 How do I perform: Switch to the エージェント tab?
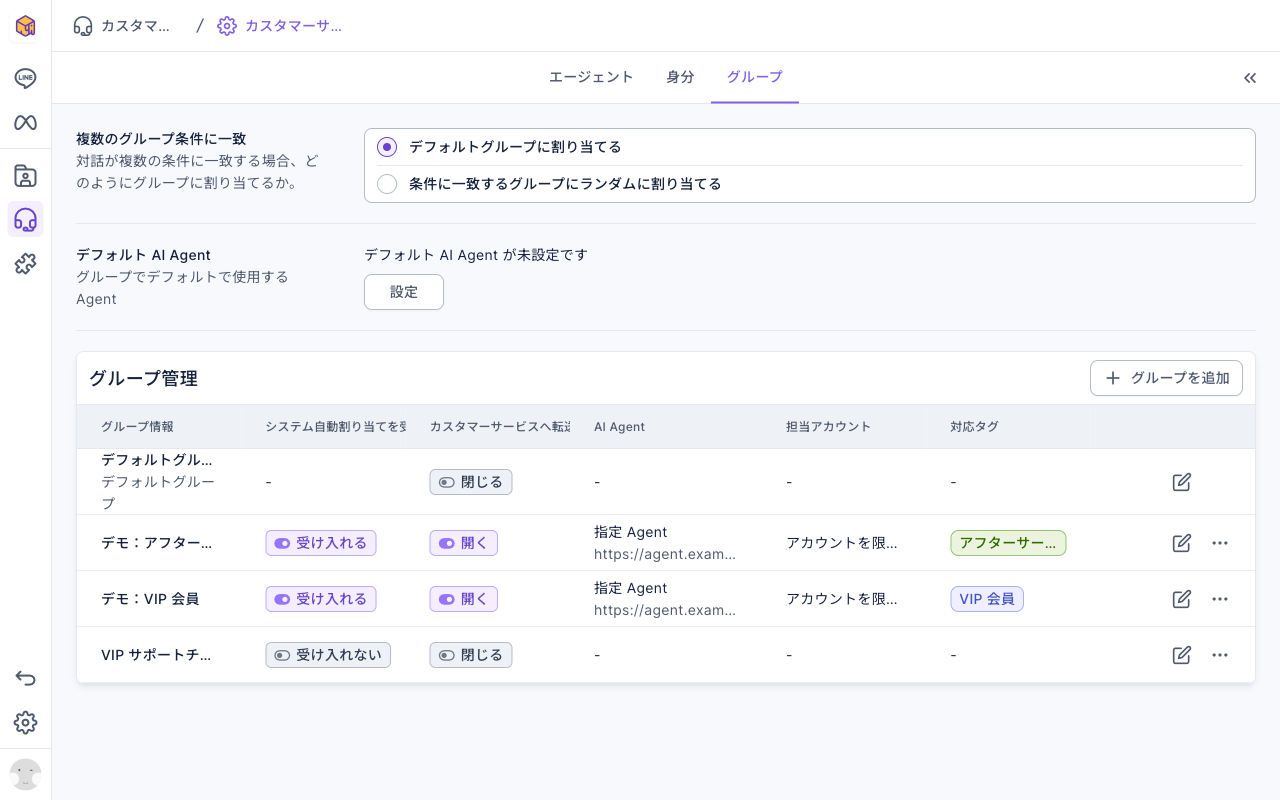pos(591,77)
